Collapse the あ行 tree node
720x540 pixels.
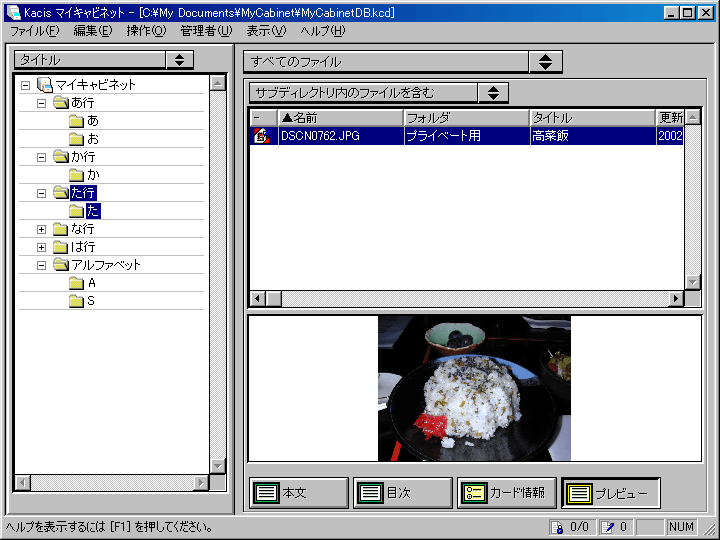coord(41,103)
